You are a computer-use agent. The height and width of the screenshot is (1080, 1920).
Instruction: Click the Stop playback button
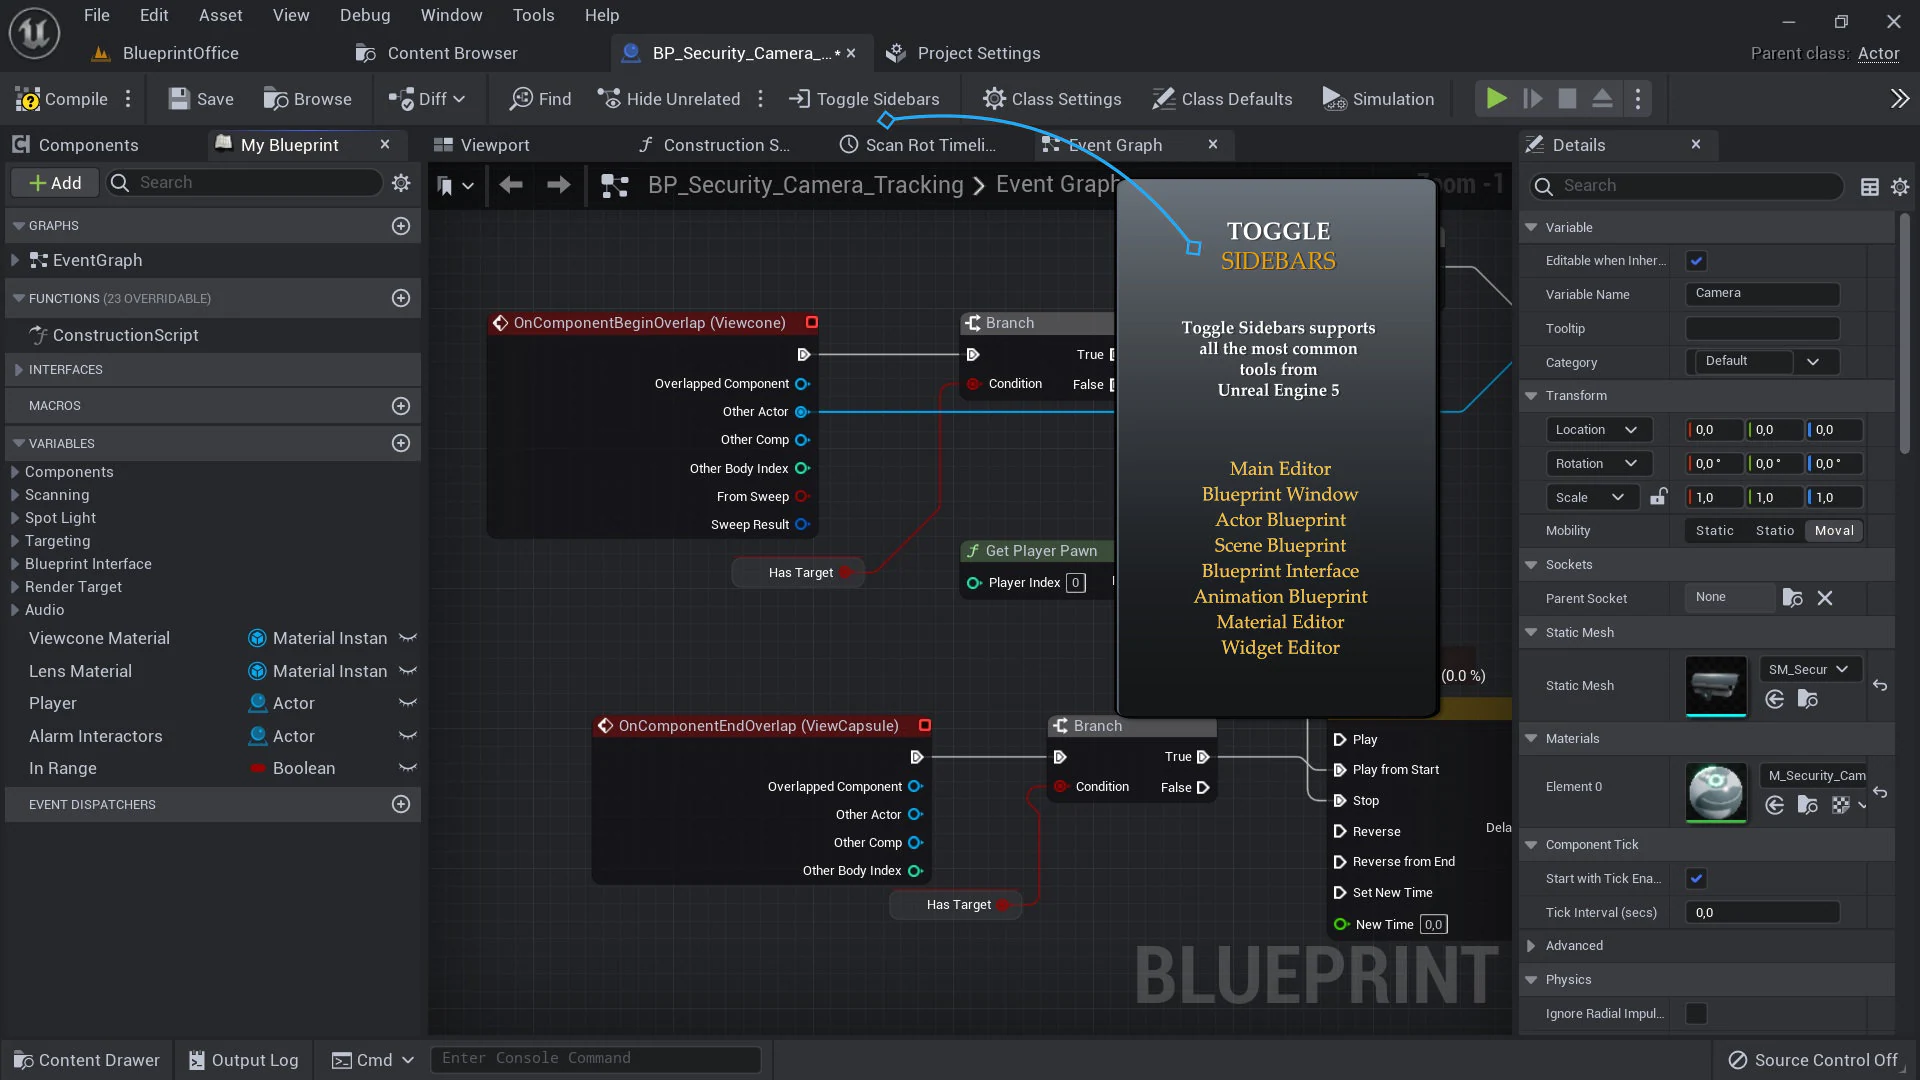coord(1568,99)
